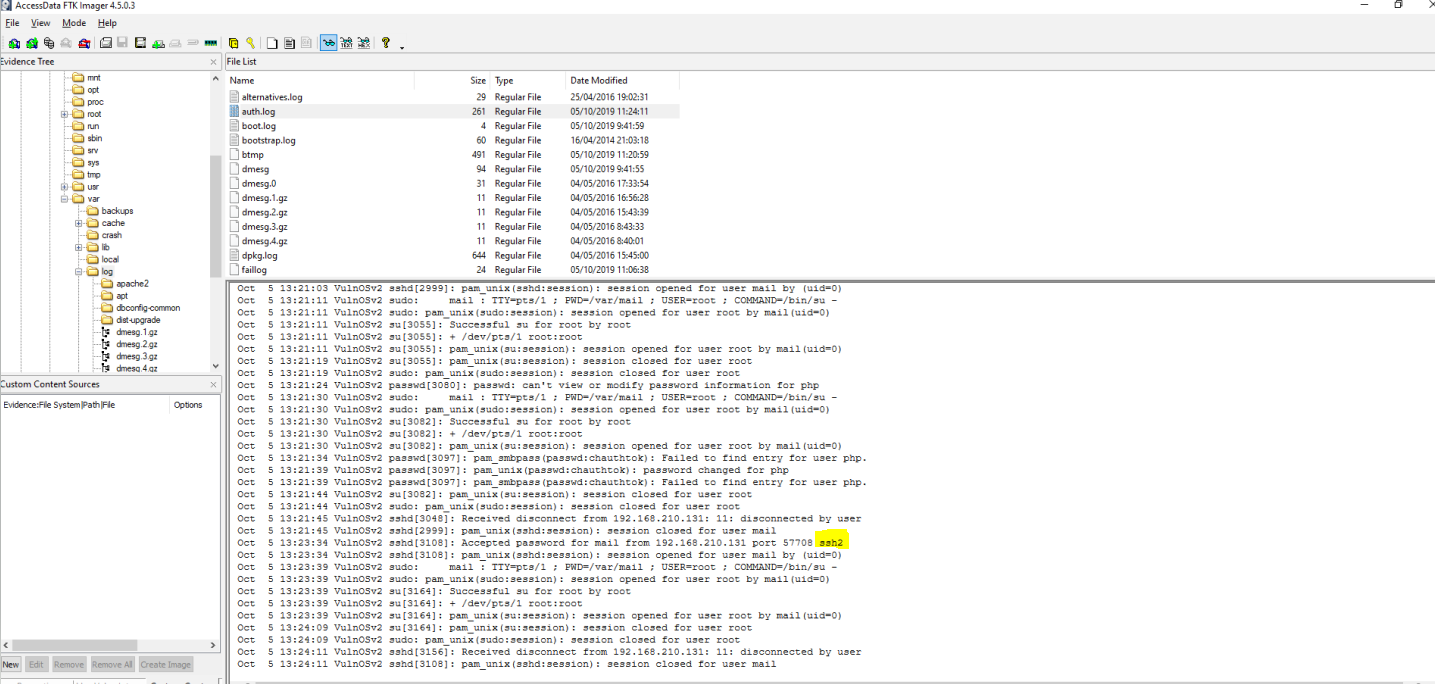This screenshot has width=1435, height=684.
Task: Select dpkg.log in the File List
Action: click(259, 255)
